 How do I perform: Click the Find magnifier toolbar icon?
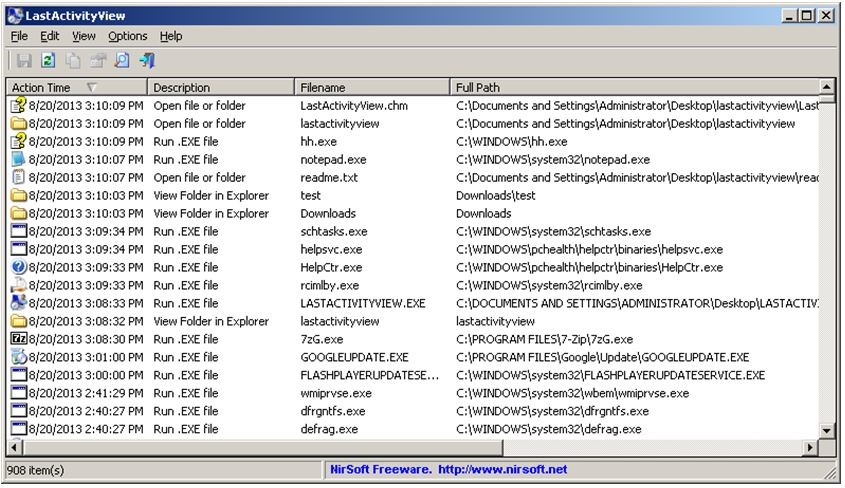tap(122, 60)
